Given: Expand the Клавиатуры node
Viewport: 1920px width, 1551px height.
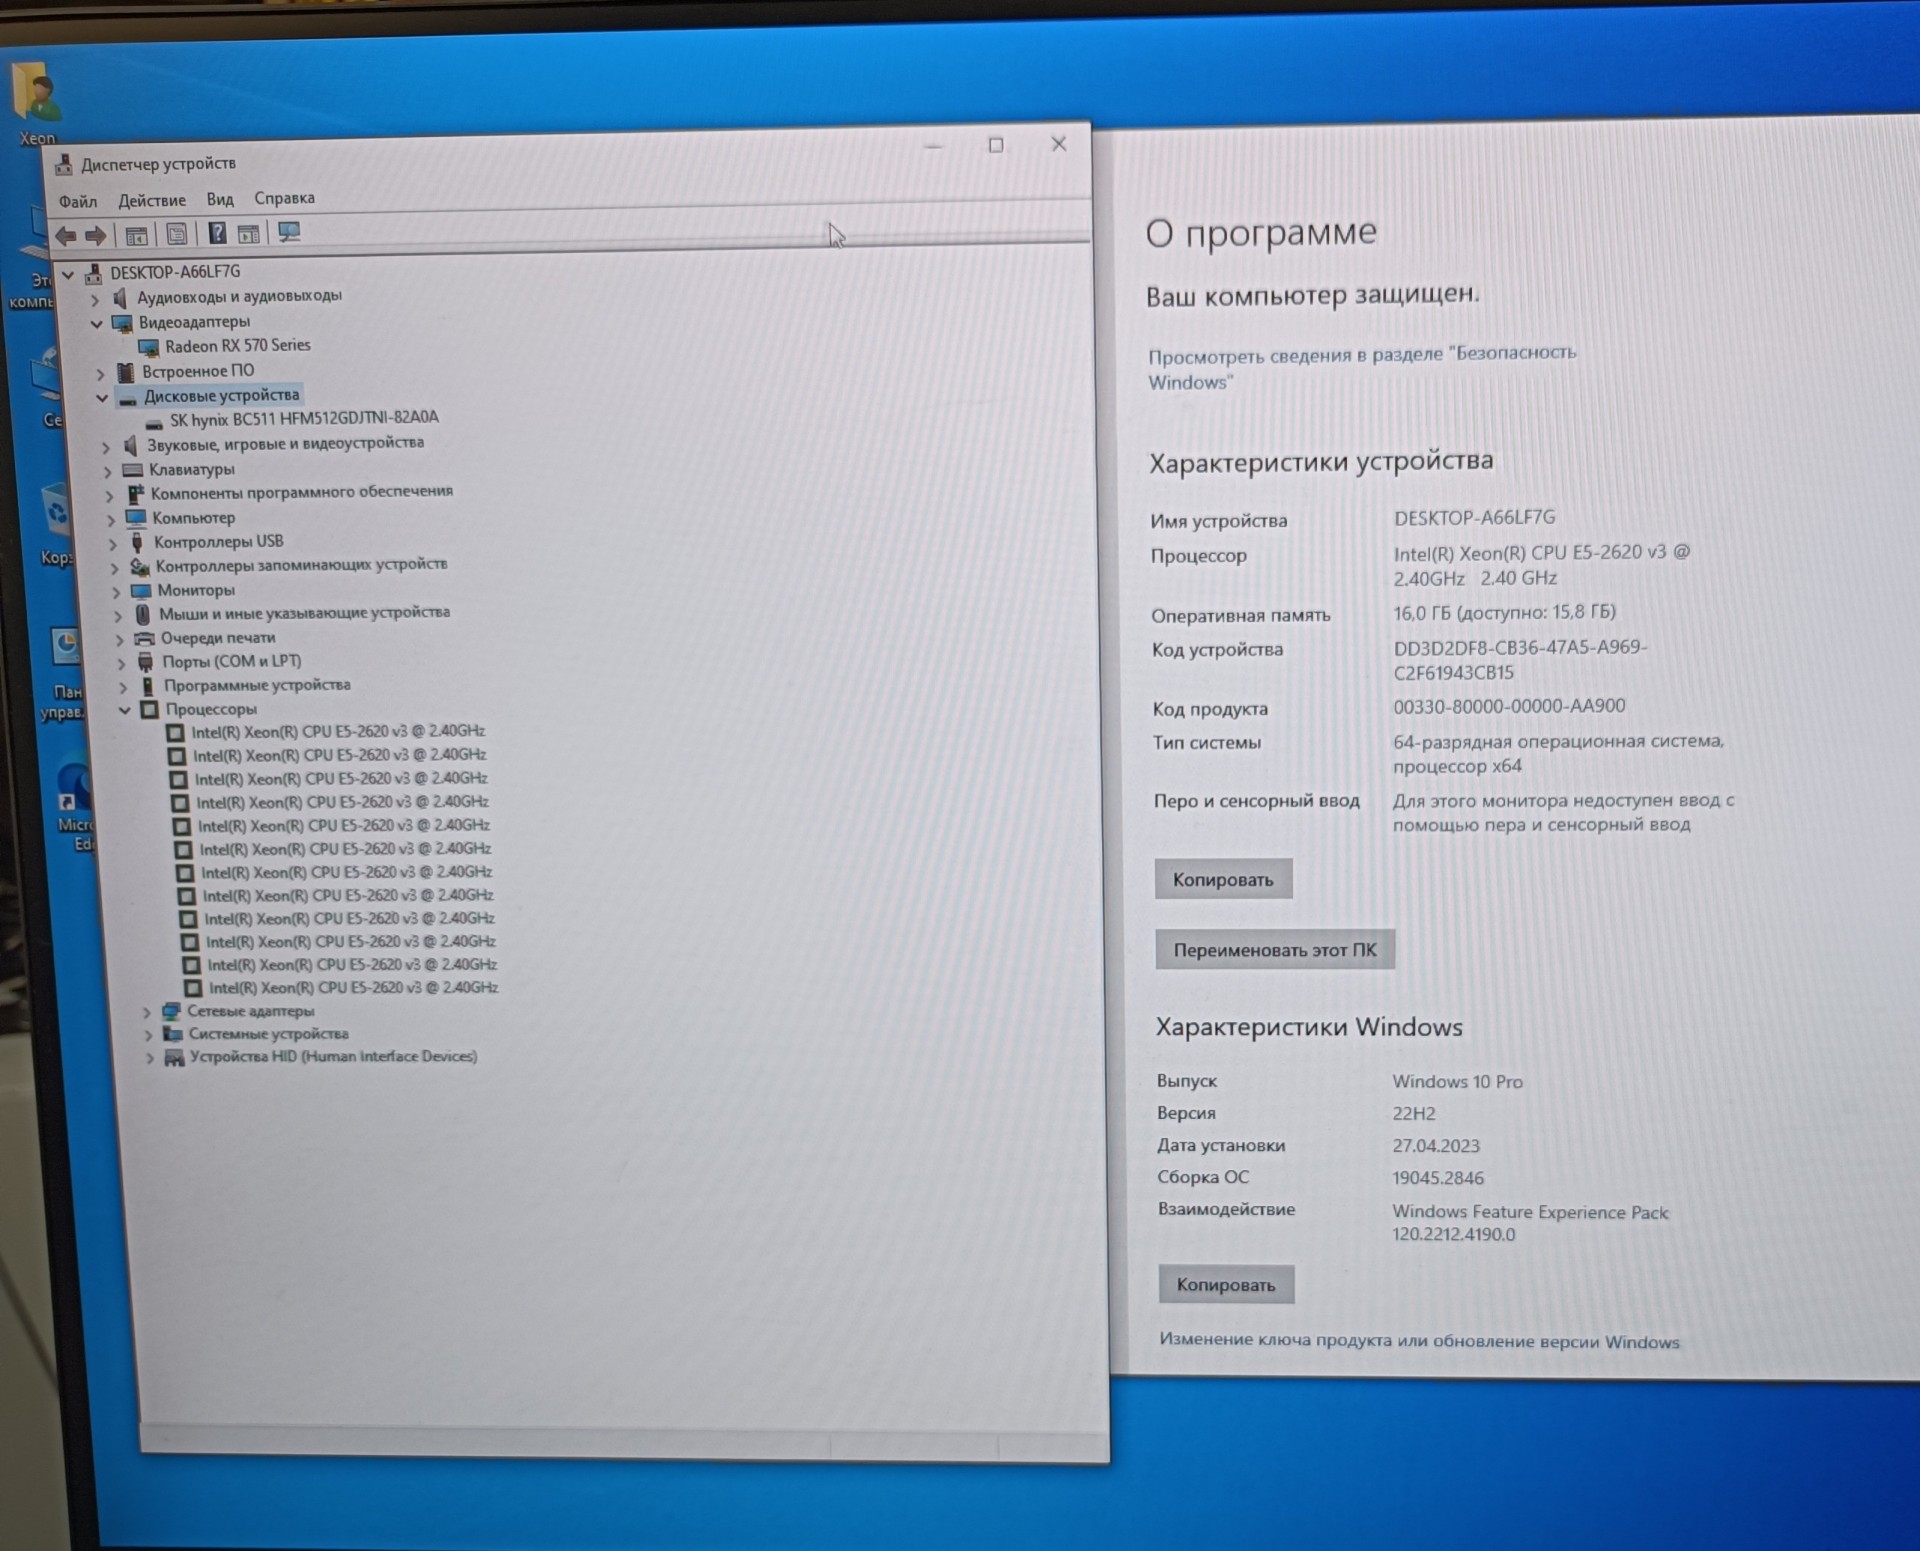Looking at the screenshot, I should 108,471.
